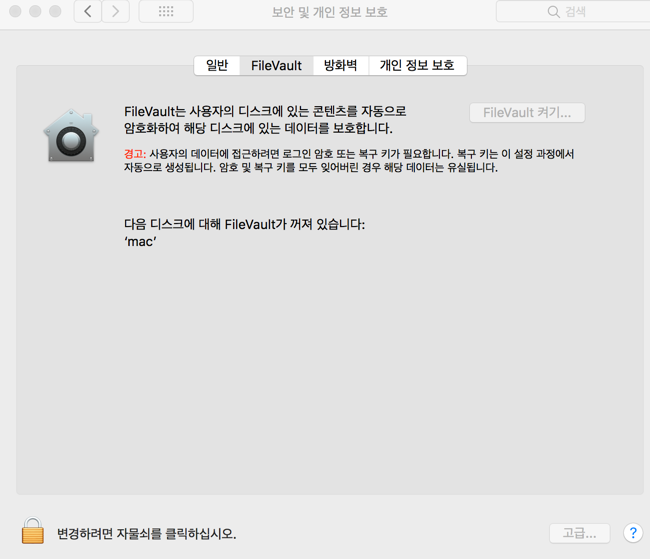
Task: Click the FileVault 켜기... button
Action: pos(527,113)
